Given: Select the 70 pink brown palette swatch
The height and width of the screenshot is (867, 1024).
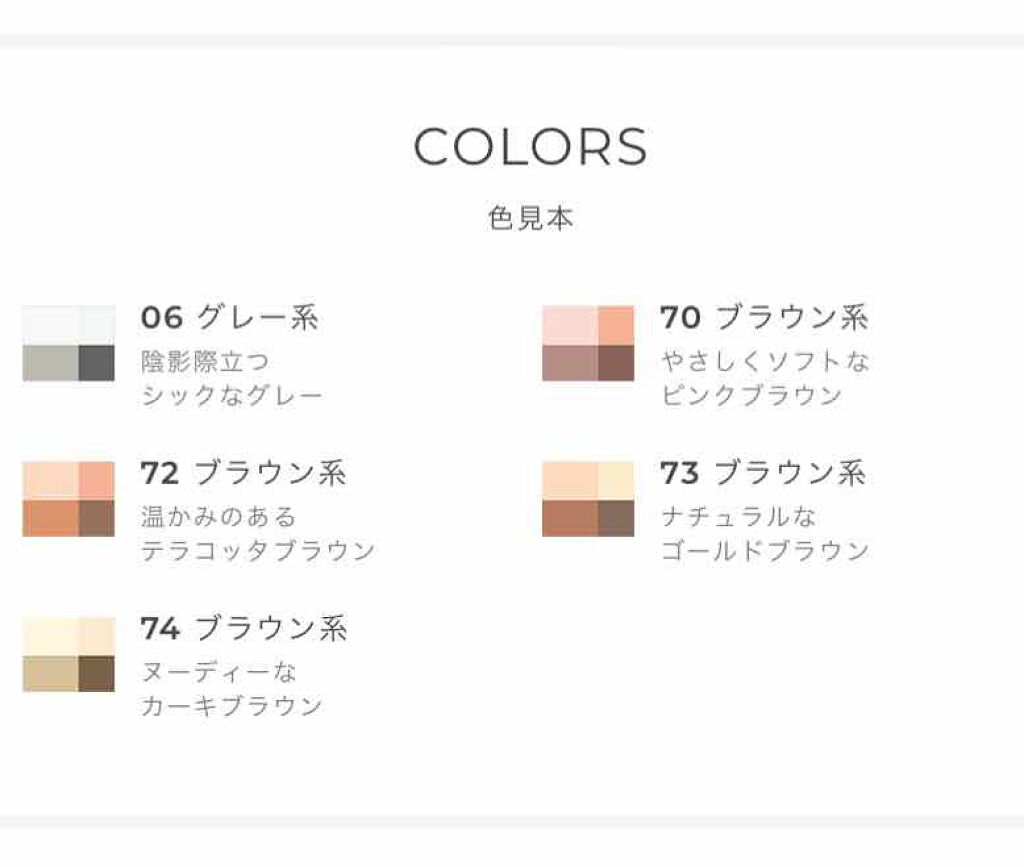Looking at the screenshot, I should tap(588, 343).
